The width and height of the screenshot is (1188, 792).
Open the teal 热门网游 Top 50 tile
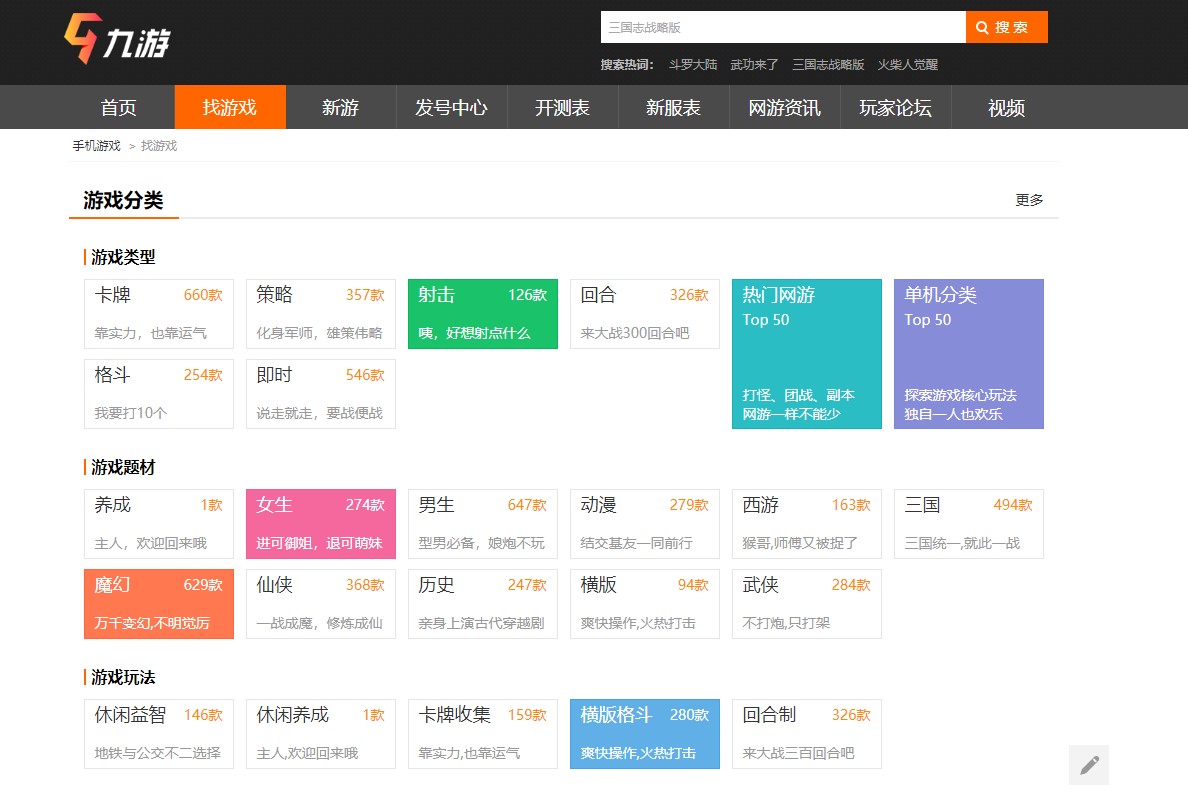[806, 353]
